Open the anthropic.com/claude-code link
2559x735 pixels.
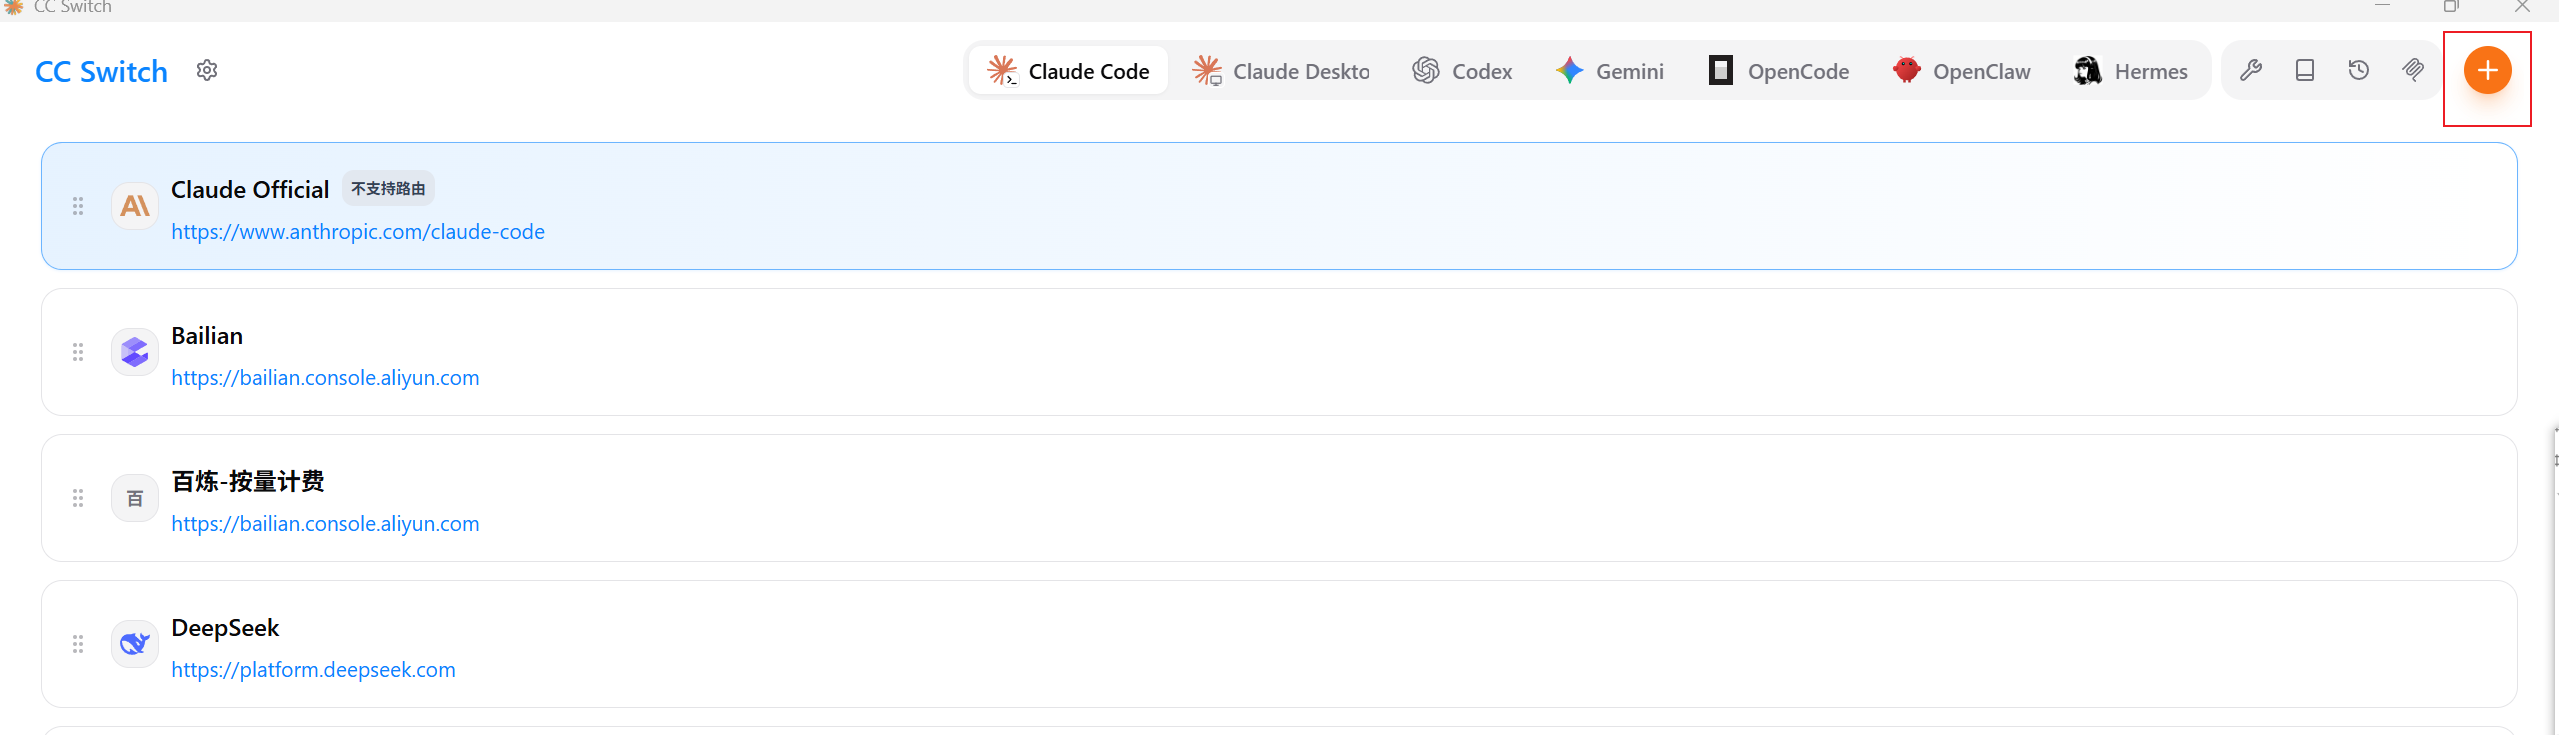tap(358, 232)
